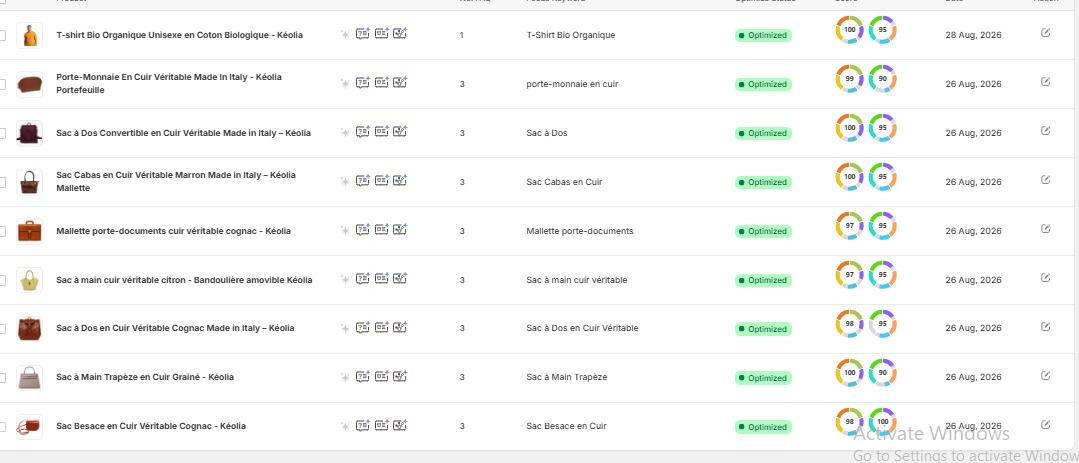Click pencil card icon in Sac Cabas row
The image size is (1079, 463).
[x=400, y=180]
